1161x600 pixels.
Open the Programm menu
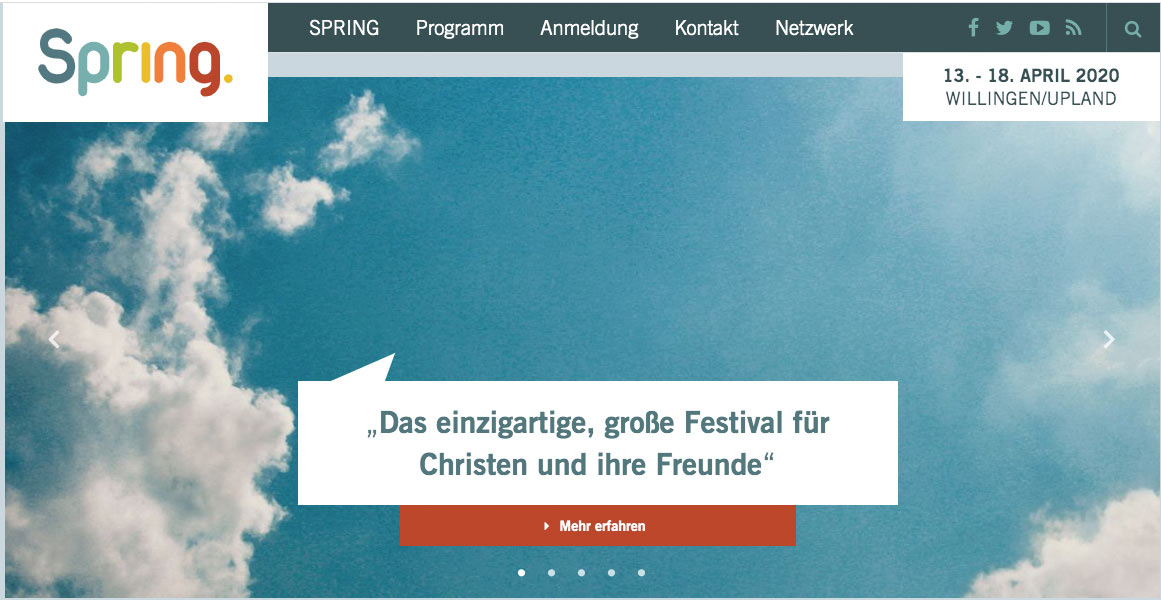click(x=459, y=29)
